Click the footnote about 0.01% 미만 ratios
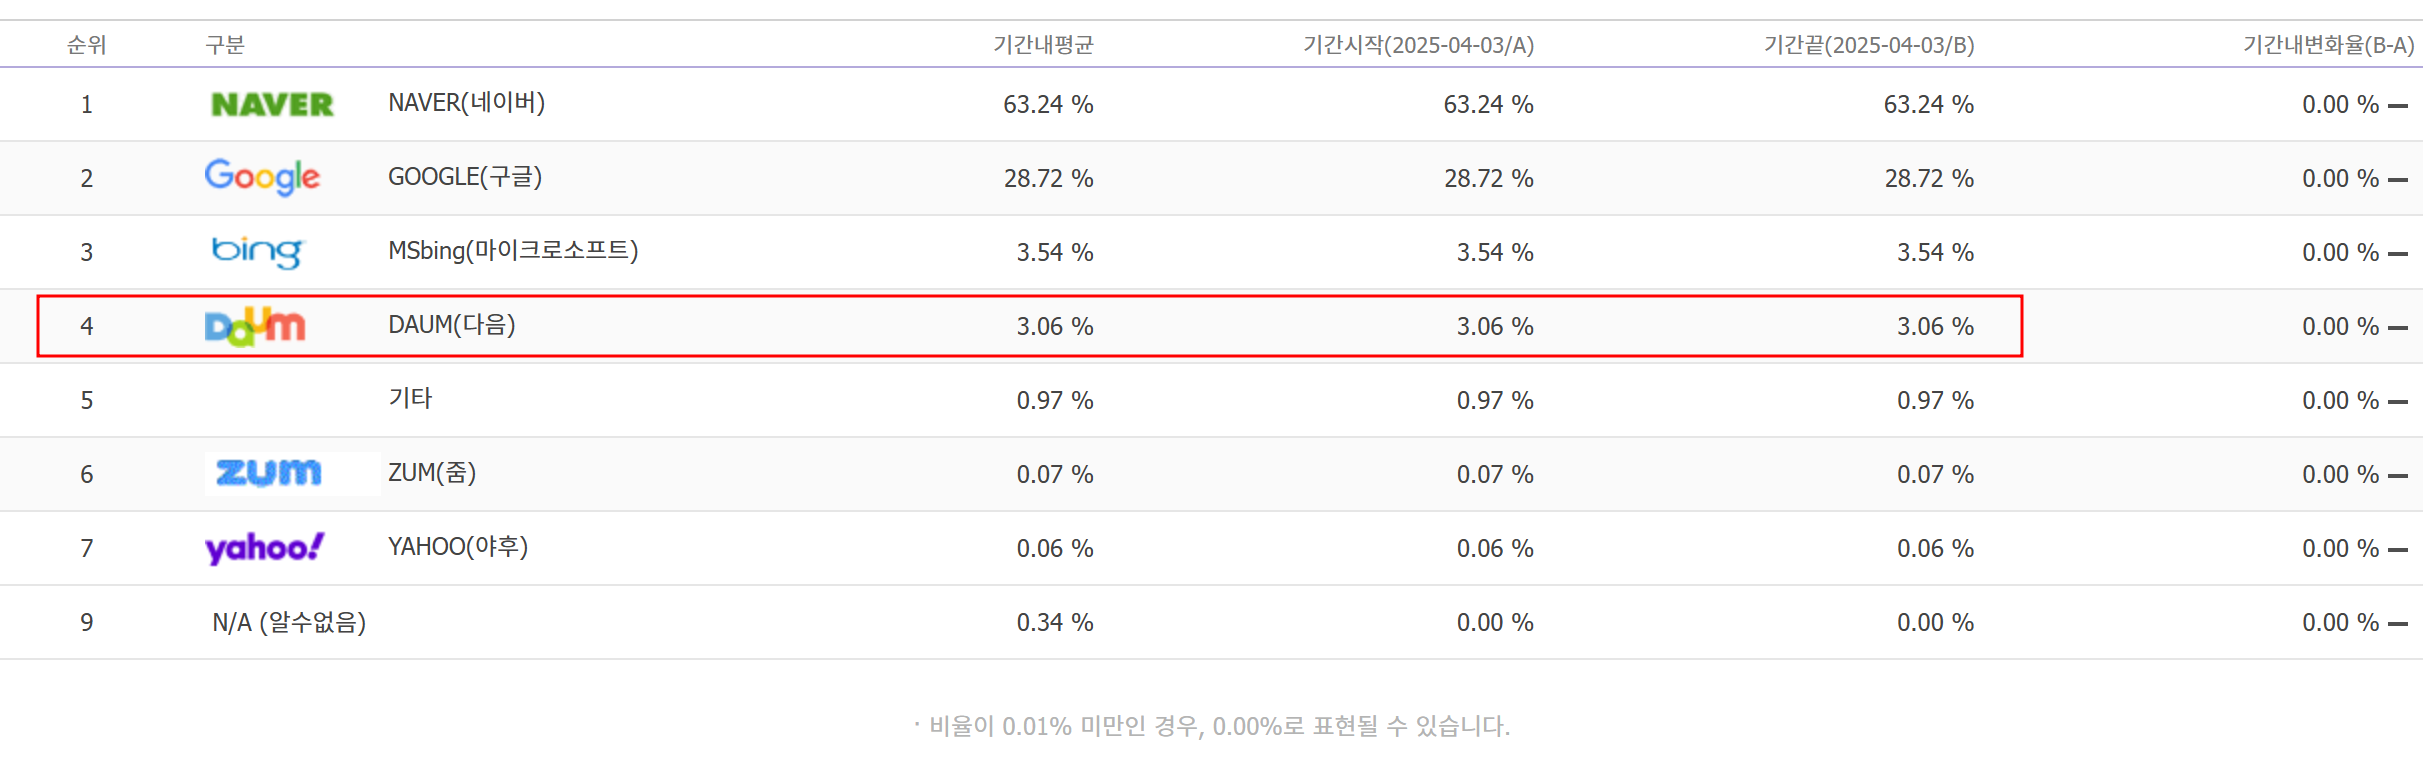Viewport: 2423px width, 766px height. [x=1211, y=726]
